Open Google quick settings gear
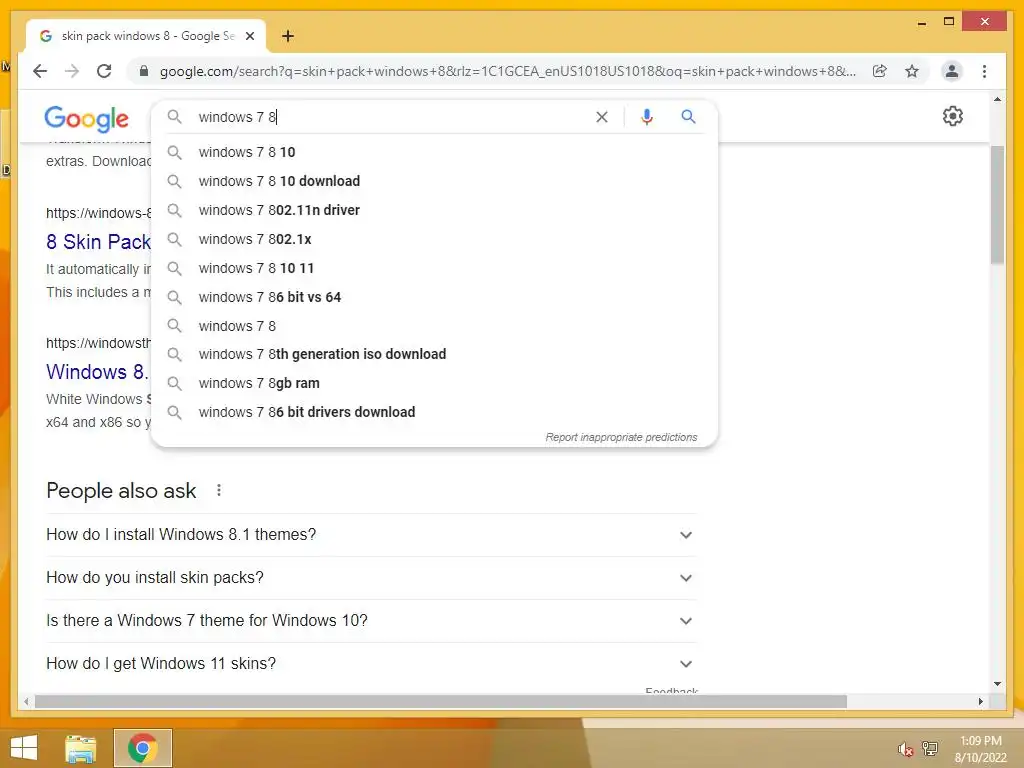 pos(953,116)
